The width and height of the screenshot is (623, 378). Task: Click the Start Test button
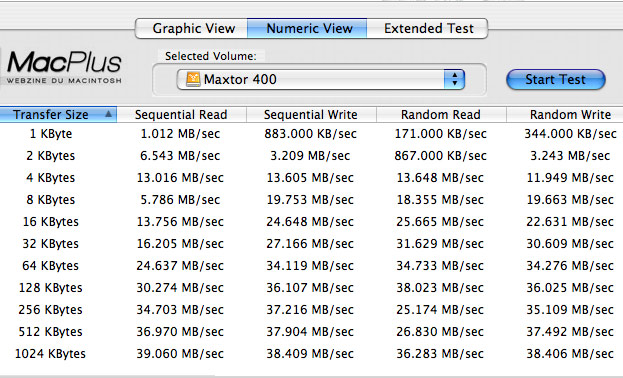pyautogui.click(x=555, y=79)
